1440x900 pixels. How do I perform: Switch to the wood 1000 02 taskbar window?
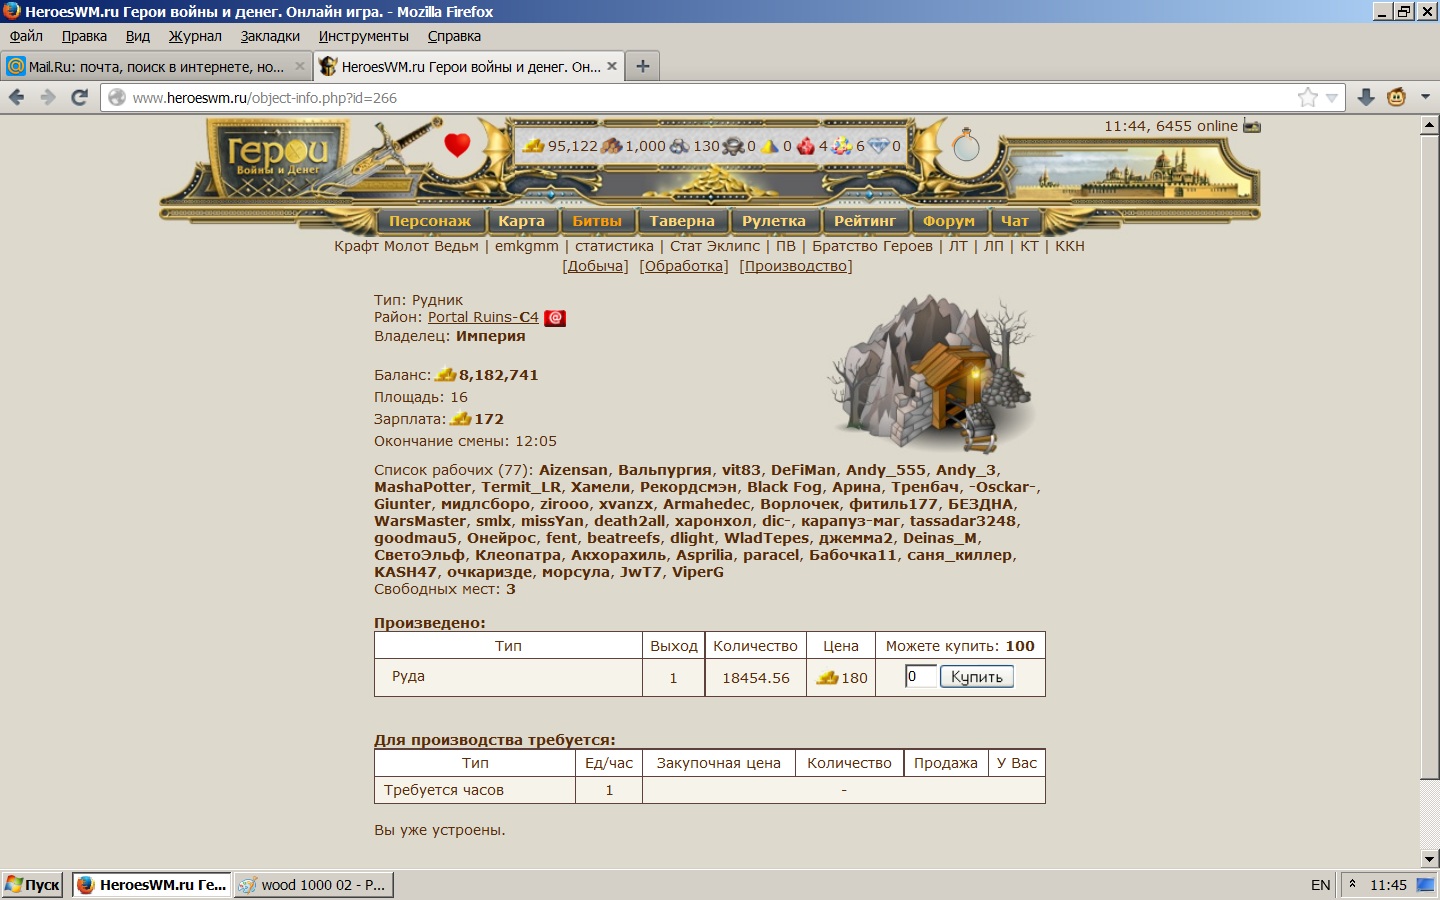click(314, 885)
